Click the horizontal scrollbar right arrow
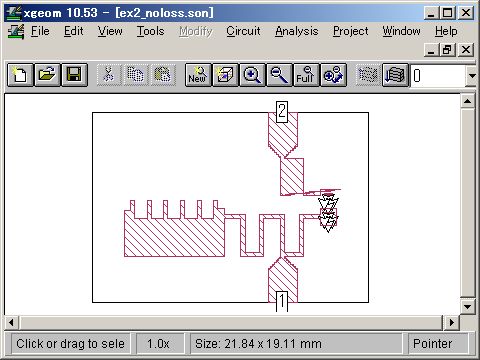This screenshot has height=360, width=480. (x=452, y=322)
